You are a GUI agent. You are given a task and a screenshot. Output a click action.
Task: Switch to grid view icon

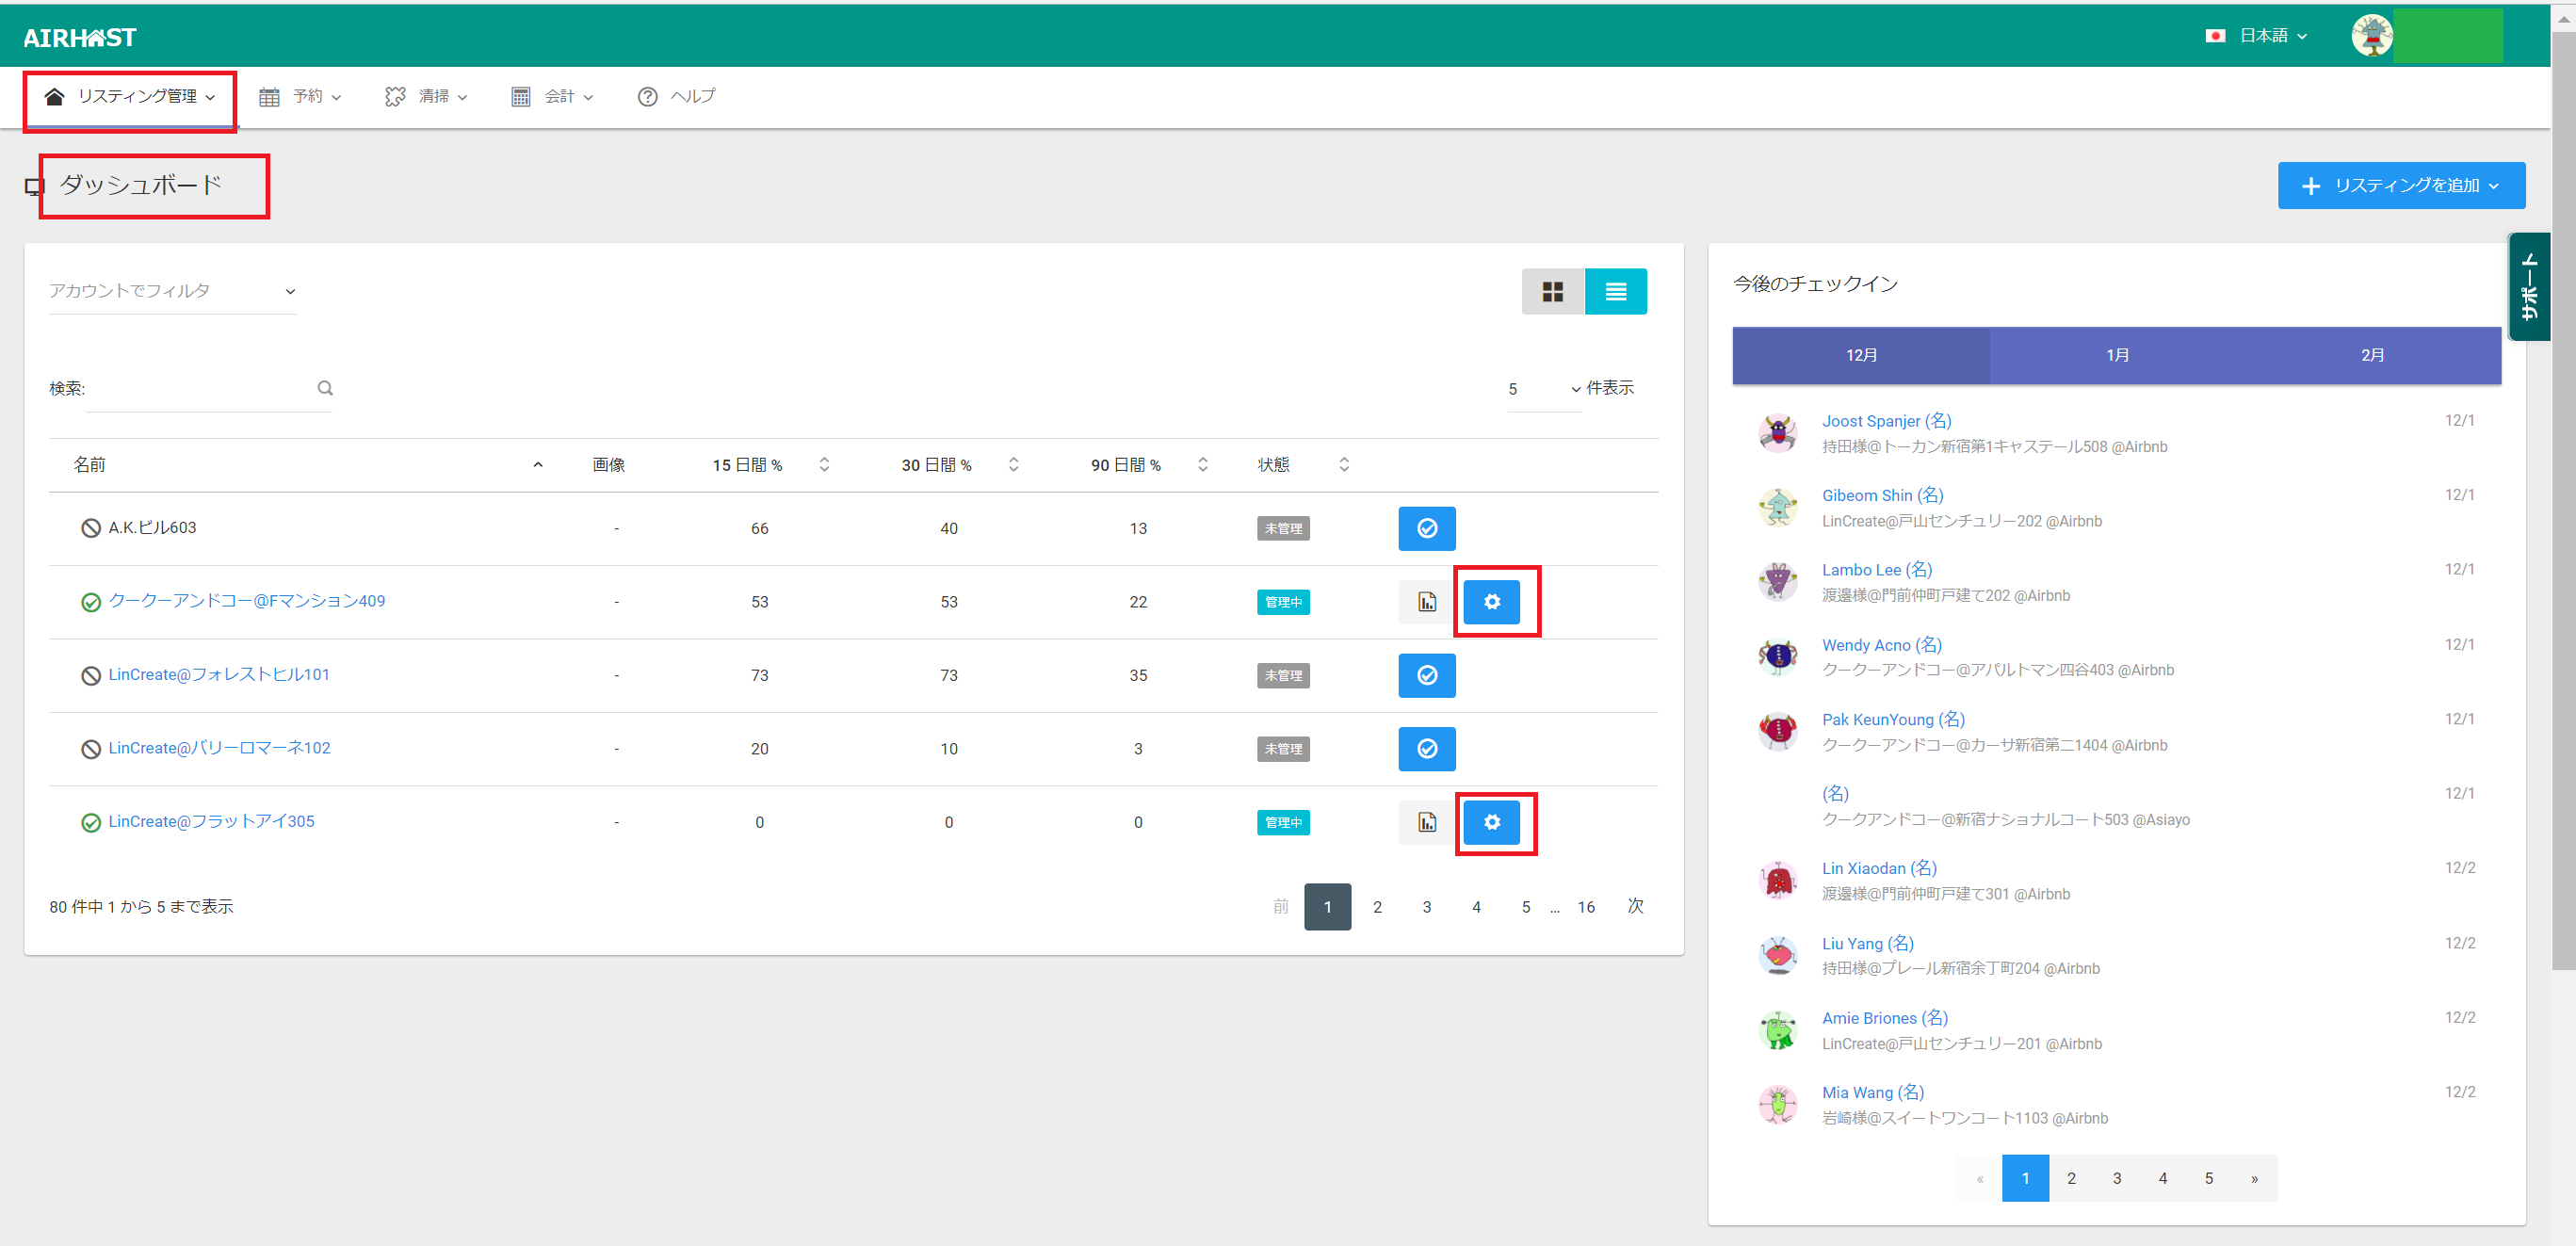(1552, 291)
